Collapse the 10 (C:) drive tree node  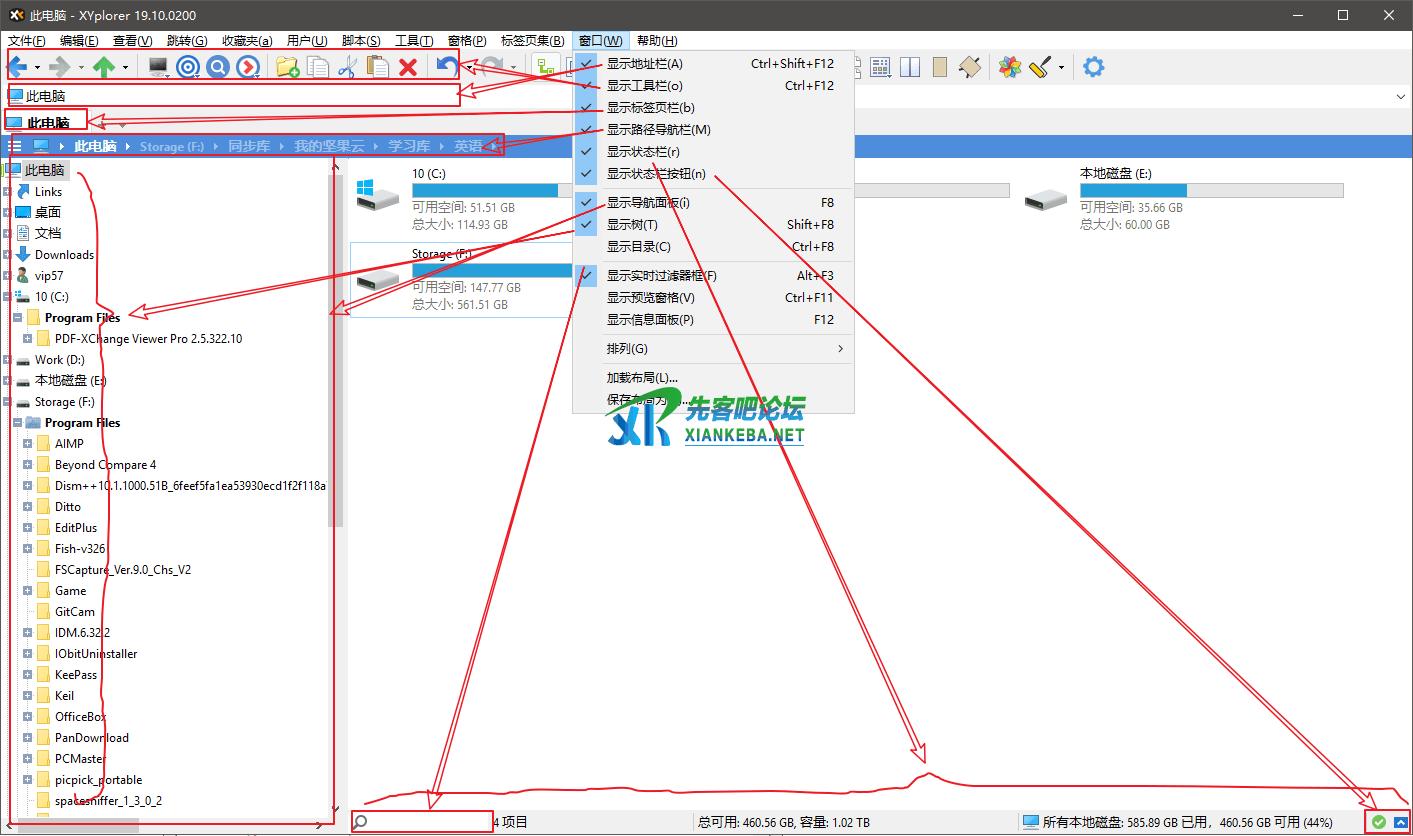pyautogui.click(x=8, y=297)
